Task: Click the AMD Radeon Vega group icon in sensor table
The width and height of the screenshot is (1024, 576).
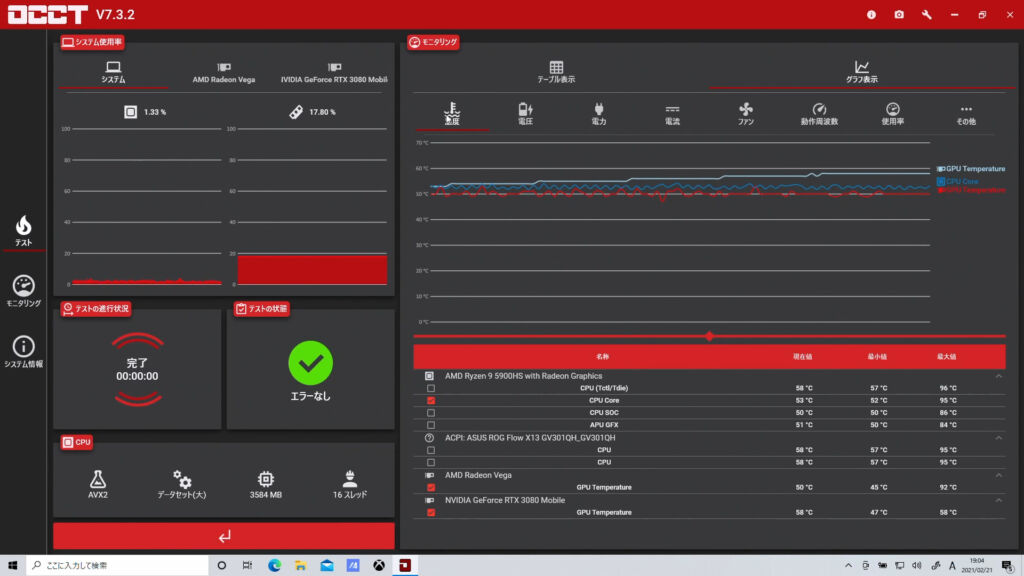Action: click(429, 475)
